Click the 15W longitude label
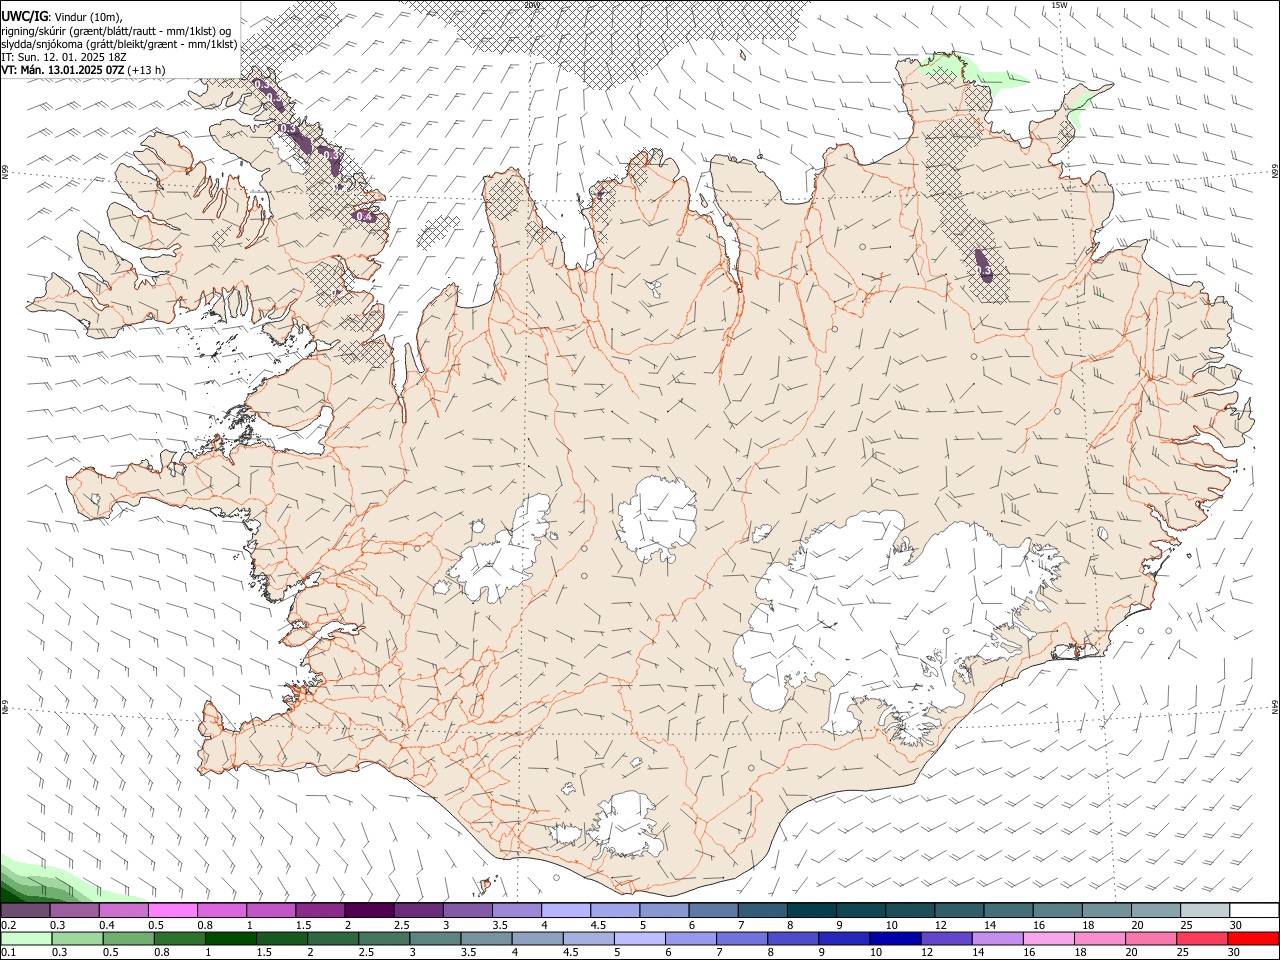This screenshot has width=1280, height=960. coord(1059,5)
